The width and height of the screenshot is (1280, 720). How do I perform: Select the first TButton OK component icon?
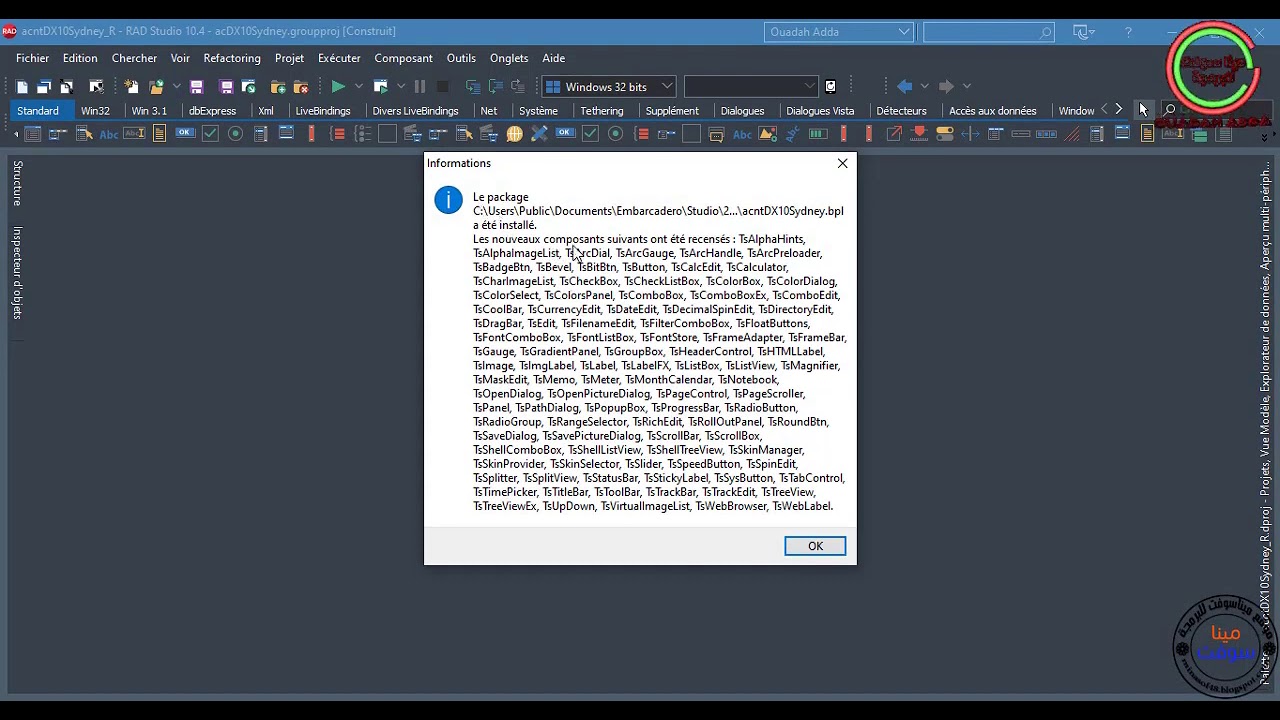pos(185,133)
